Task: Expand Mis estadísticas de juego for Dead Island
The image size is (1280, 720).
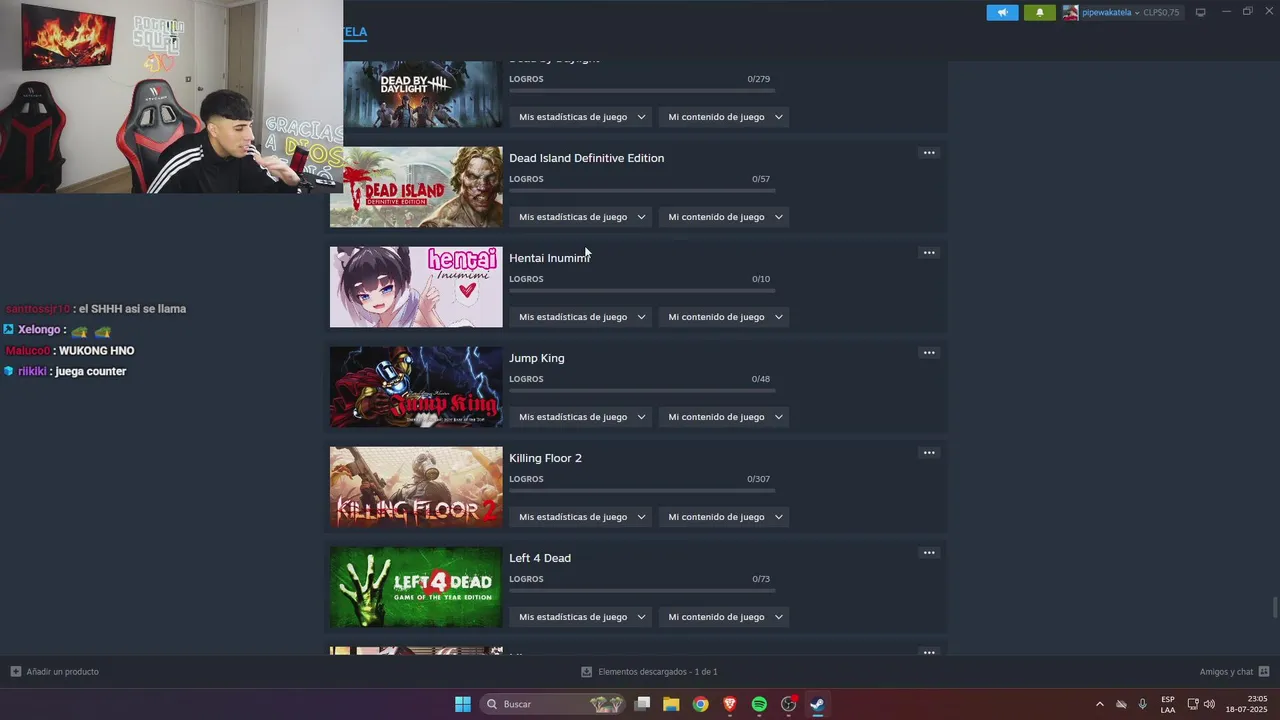Action: [x=581, y=217]
